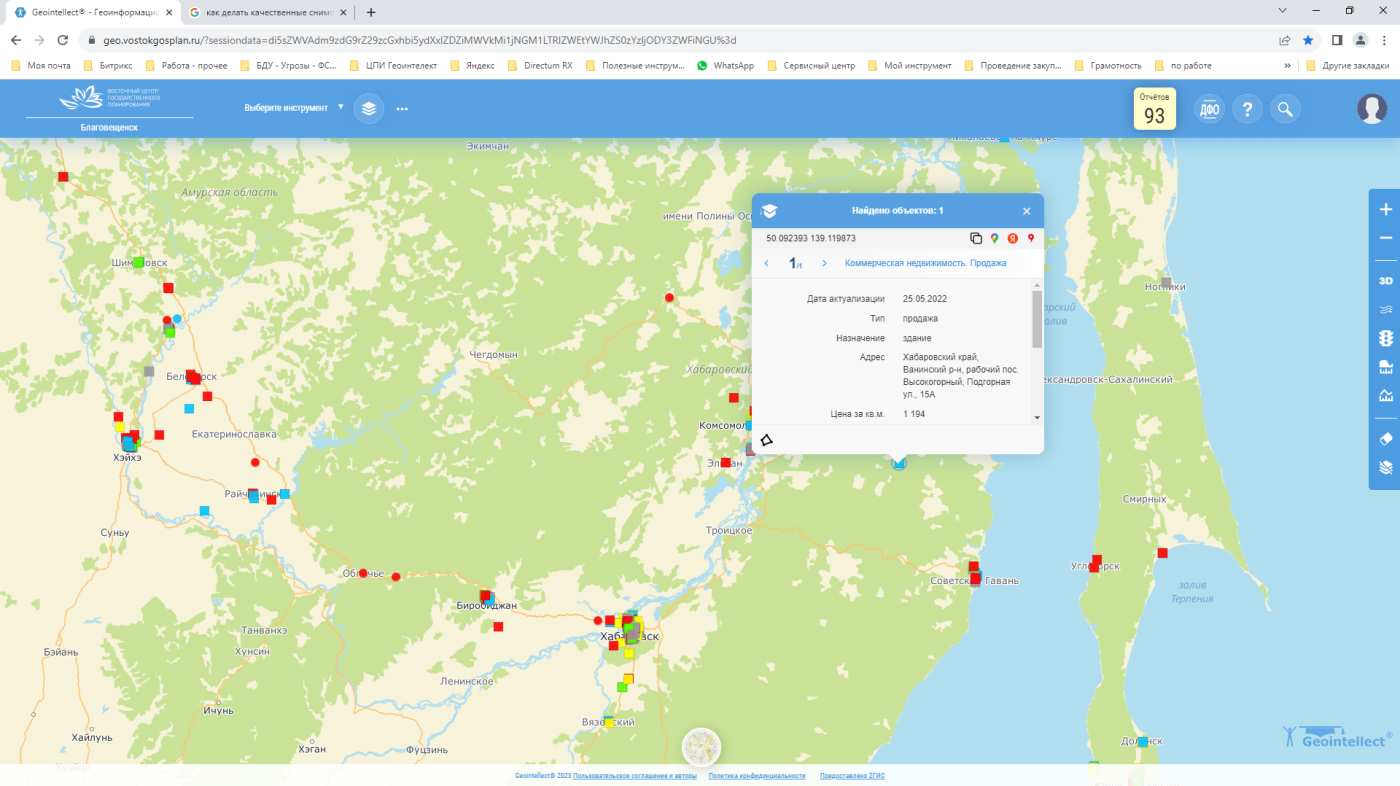Open 'Сервисный центр' bookmark folder
This screenshot has height=786, width=1400.
click(812, 65)
